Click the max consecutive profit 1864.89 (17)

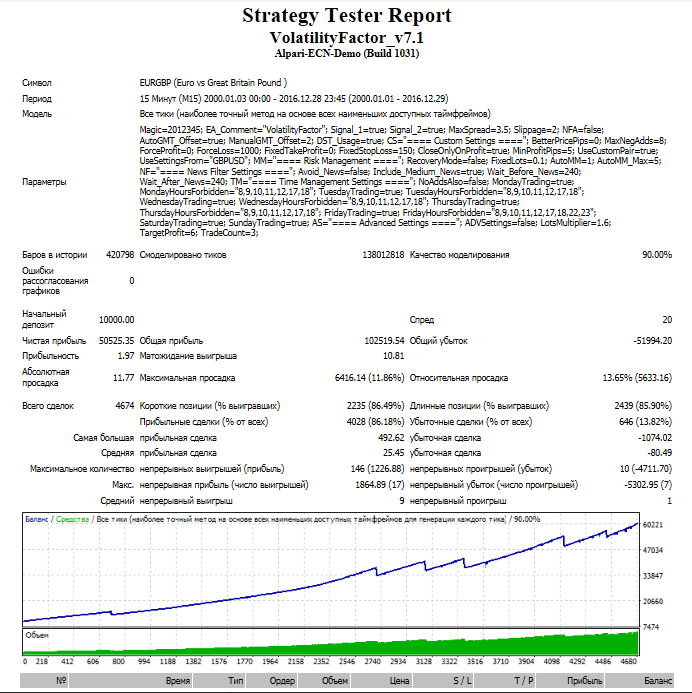point(380,485)
